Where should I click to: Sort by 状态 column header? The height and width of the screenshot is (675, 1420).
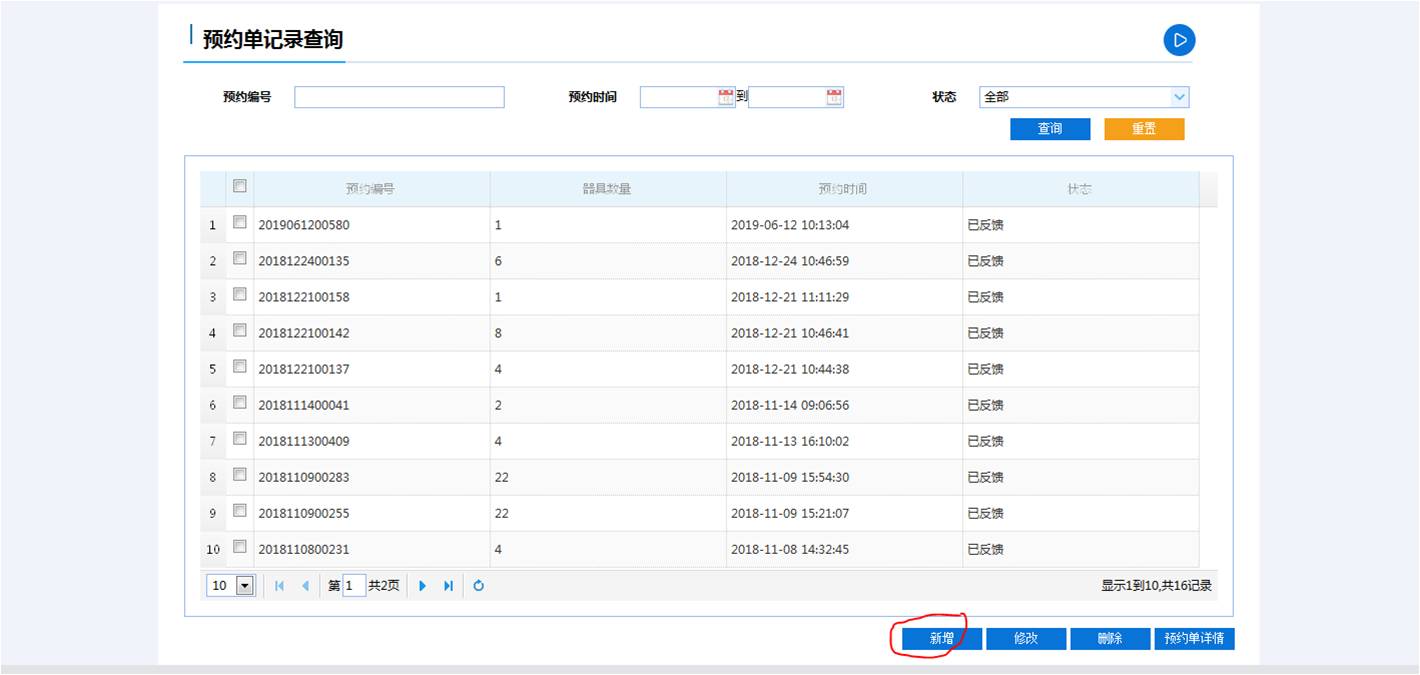tap(1080, 189)
